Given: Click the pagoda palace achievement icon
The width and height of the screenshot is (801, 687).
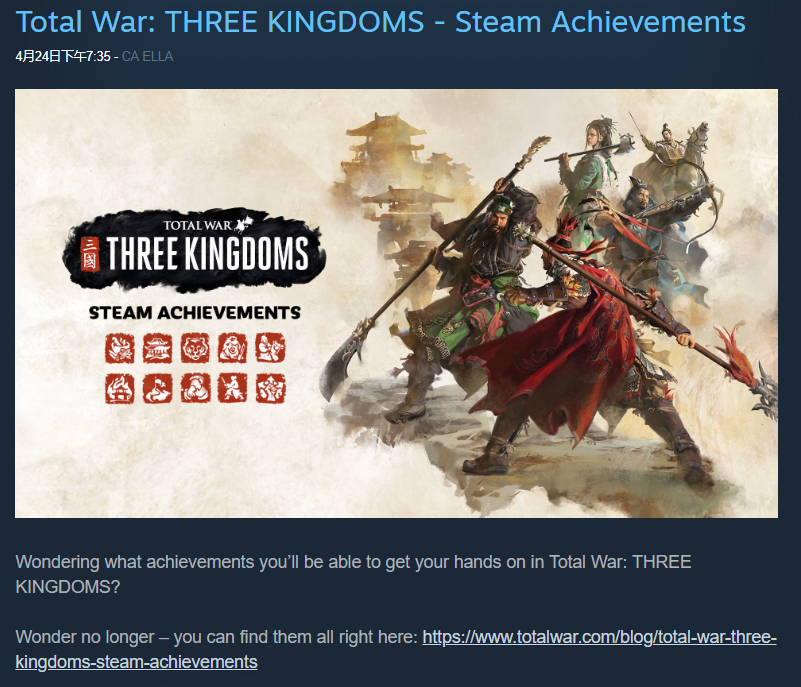Looking at the screenshot, I should click(157, 348).
